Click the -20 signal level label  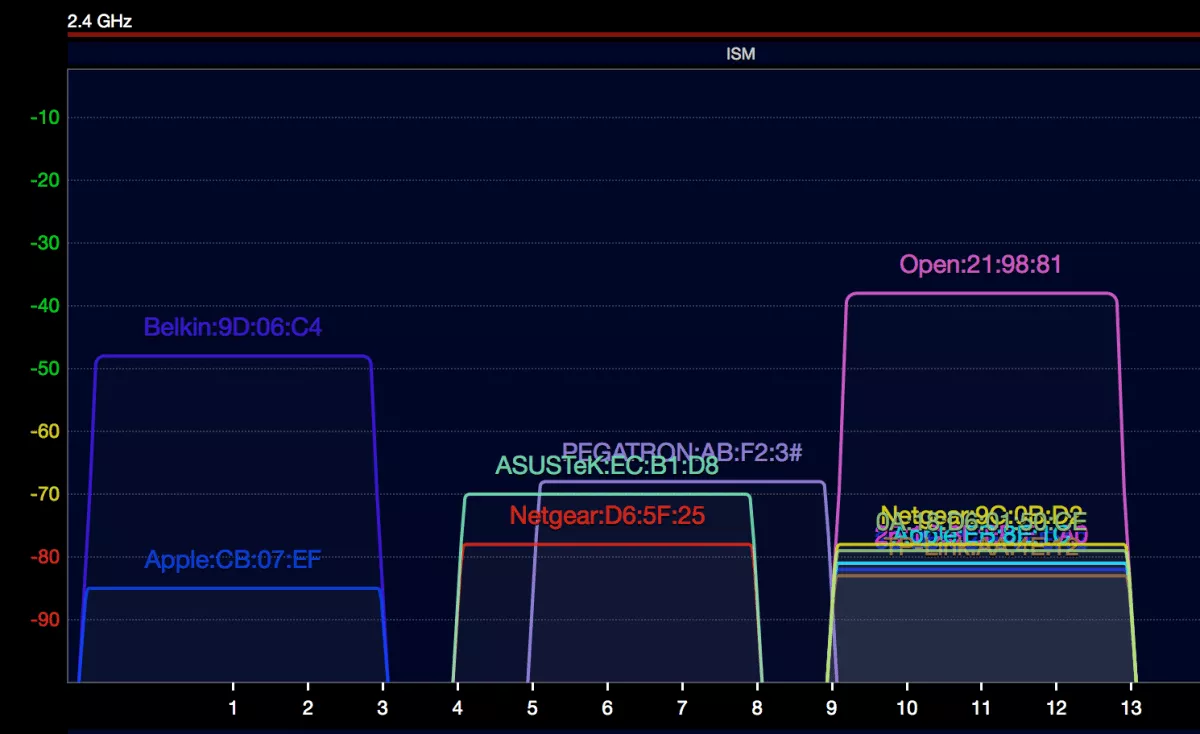click(x=46, y=181)
